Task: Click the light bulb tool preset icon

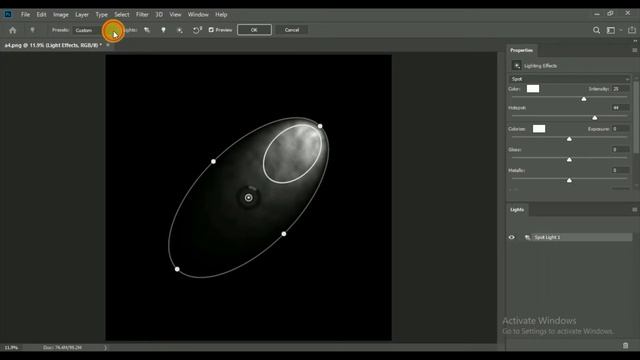Action: (x=32, y=30)
